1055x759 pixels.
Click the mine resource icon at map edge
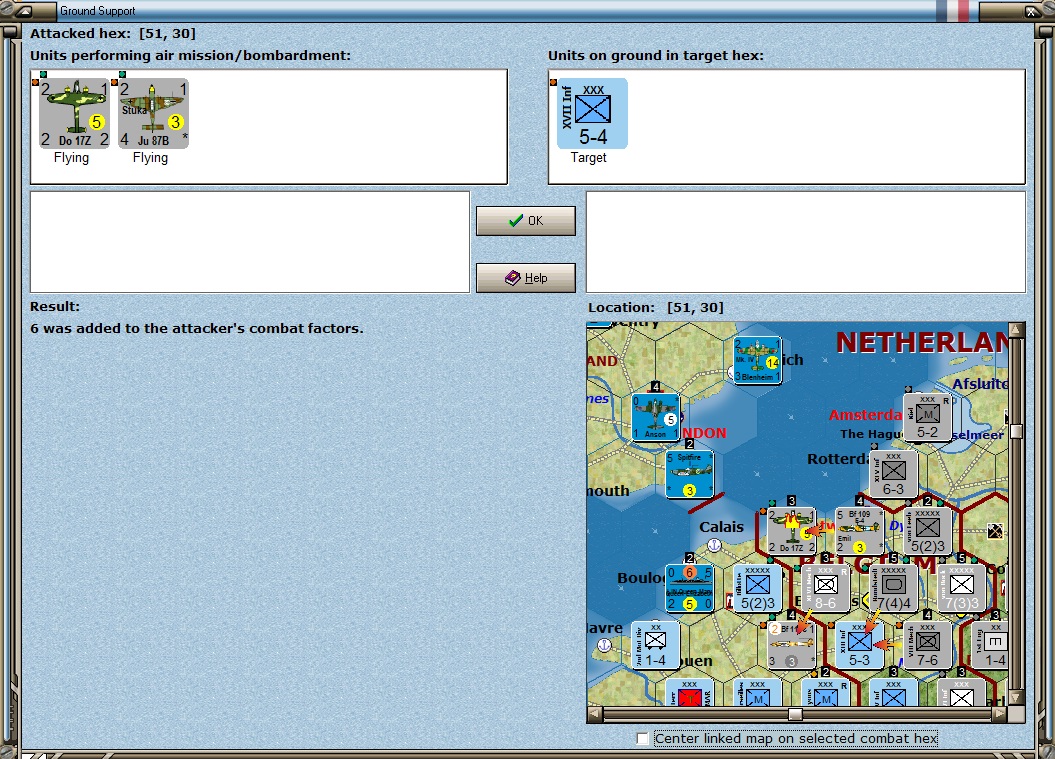point(995,531)
